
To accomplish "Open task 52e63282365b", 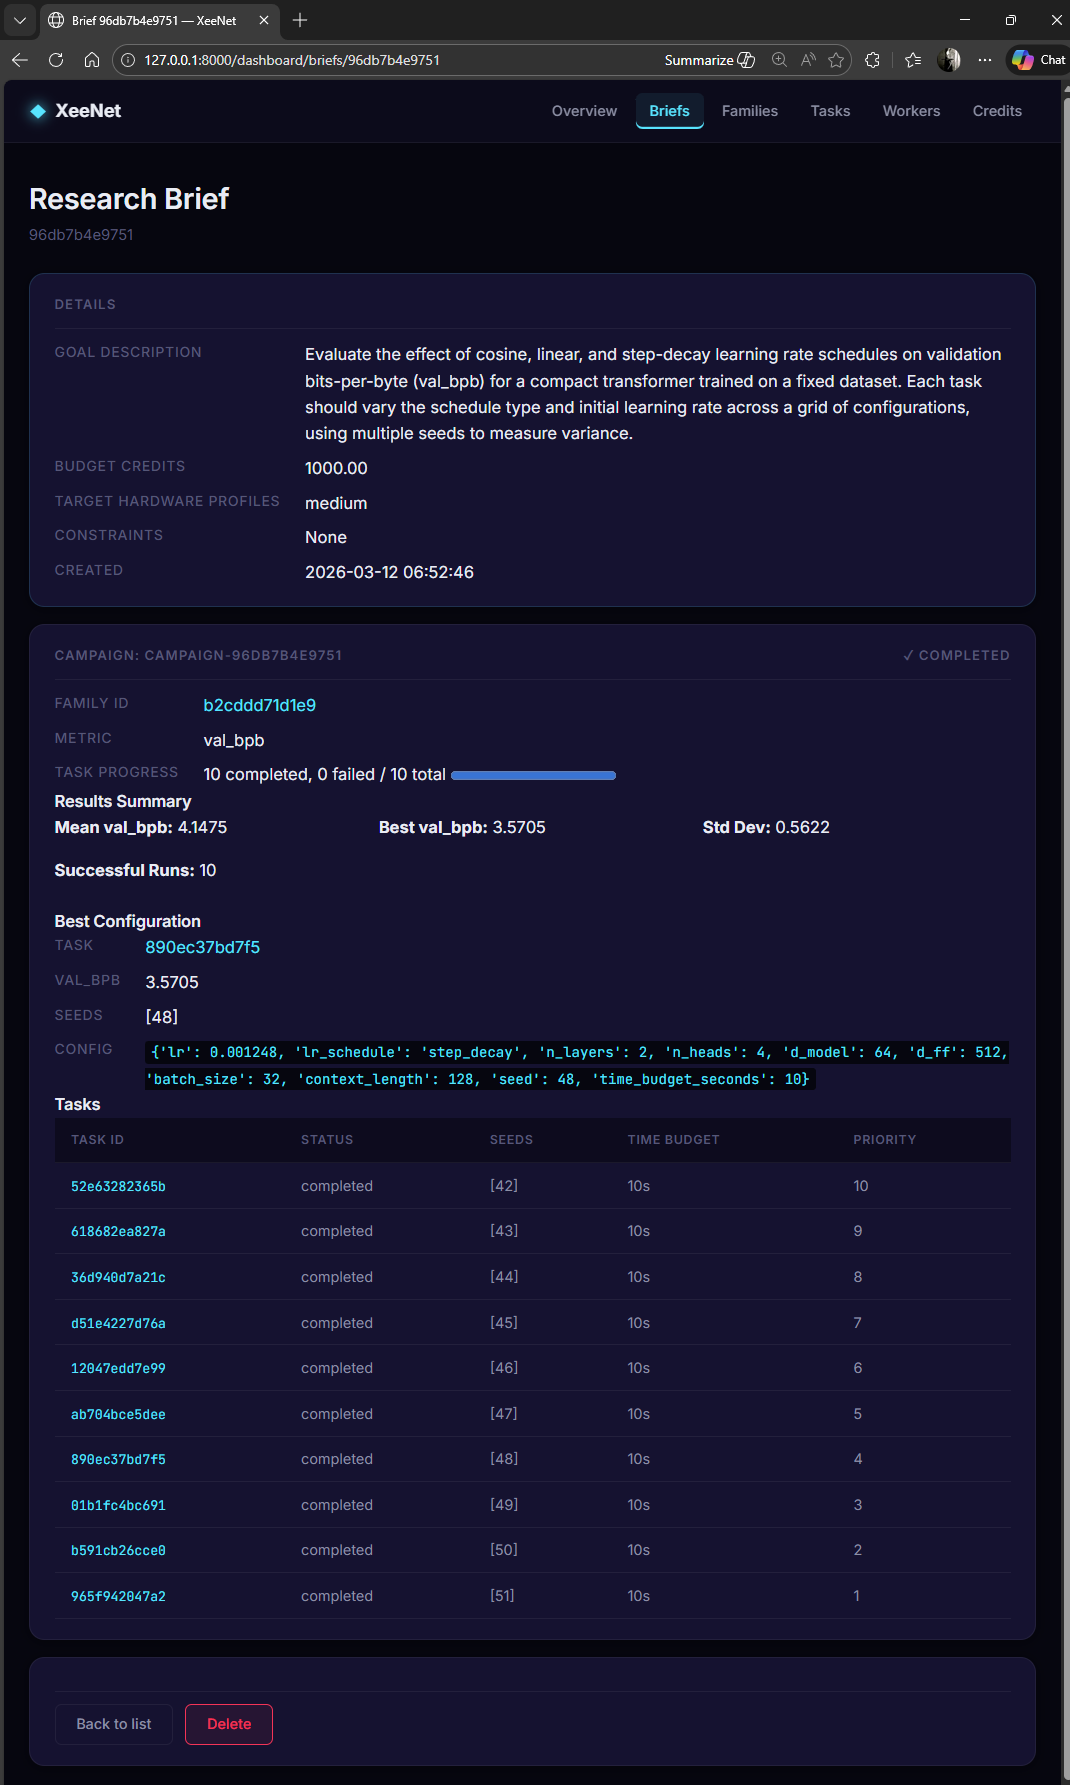I will (118, 1186).
